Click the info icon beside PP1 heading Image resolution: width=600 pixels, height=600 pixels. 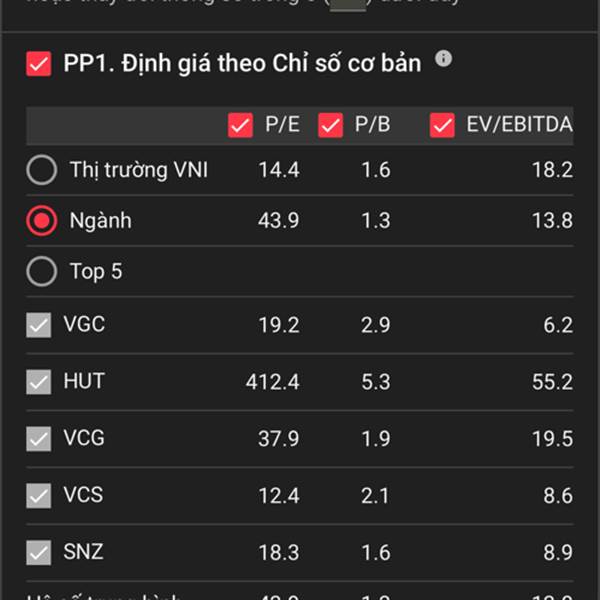click(443, 59)
